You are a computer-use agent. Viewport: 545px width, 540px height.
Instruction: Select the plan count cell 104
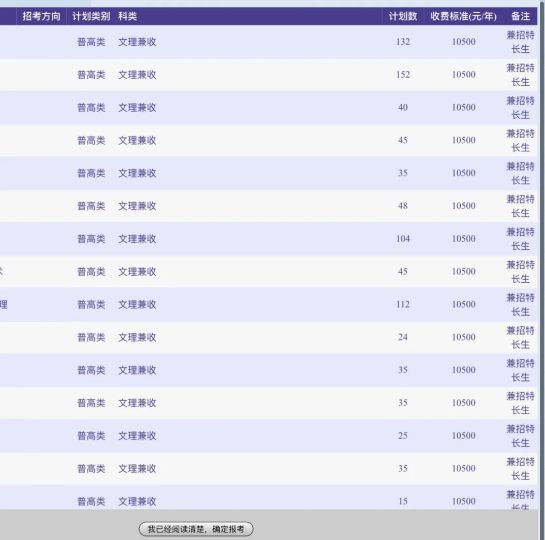point(403,239)
